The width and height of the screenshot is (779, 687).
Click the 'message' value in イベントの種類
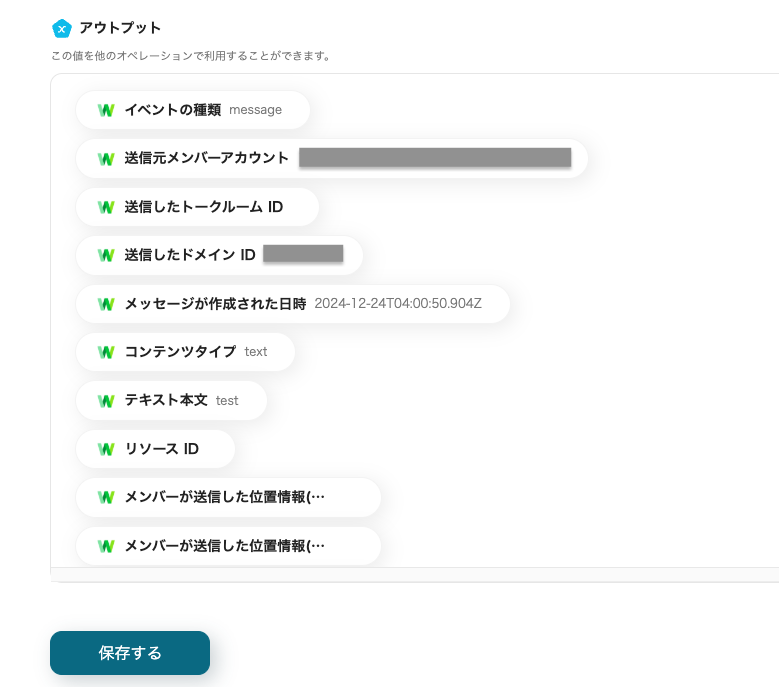click(255, 110)
